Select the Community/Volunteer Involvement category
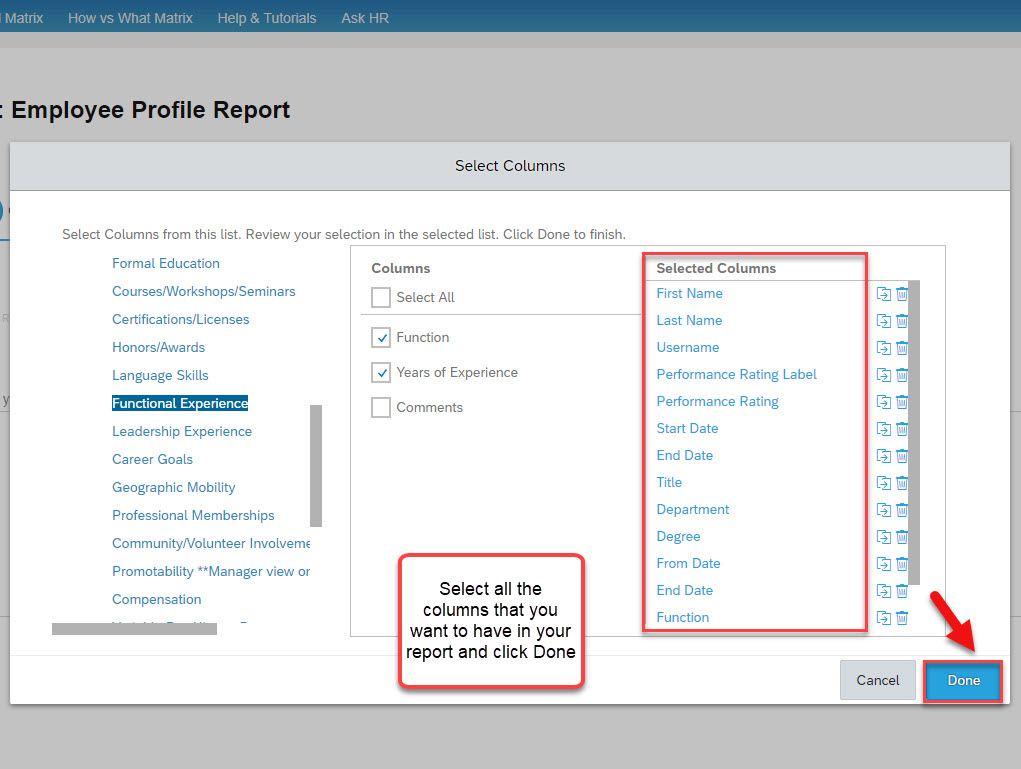The width and height of the screenshot is (1021, 769). point(211,543)
